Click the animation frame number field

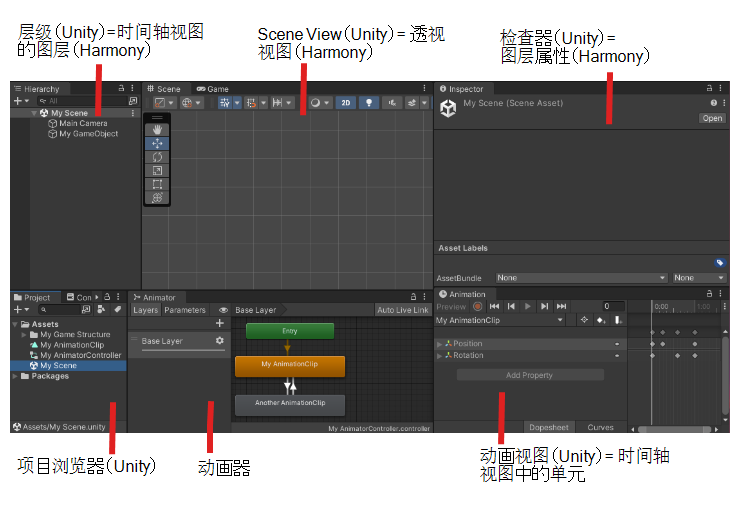614,306
